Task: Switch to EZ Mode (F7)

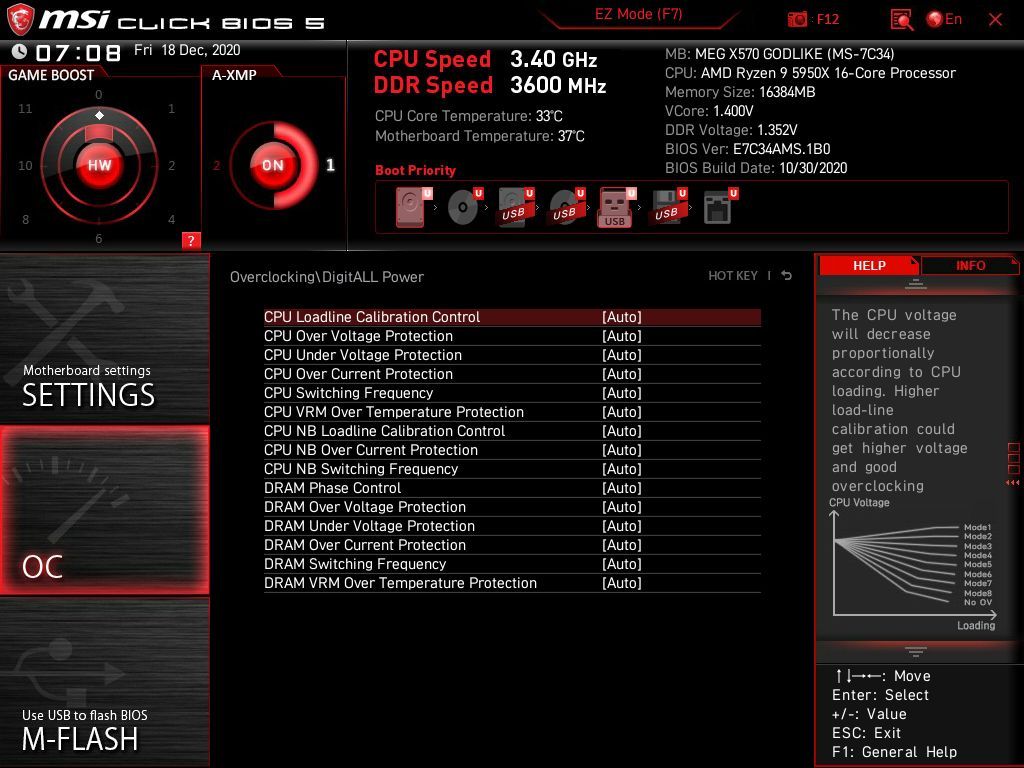Action: tap(638, 14)
